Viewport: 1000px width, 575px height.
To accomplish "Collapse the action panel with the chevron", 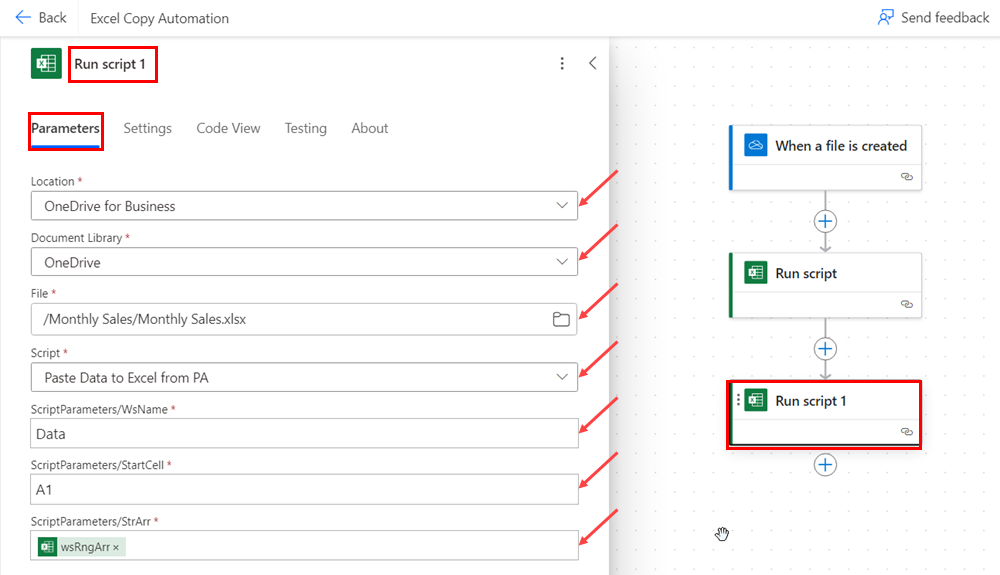I will tap(592, 63).
